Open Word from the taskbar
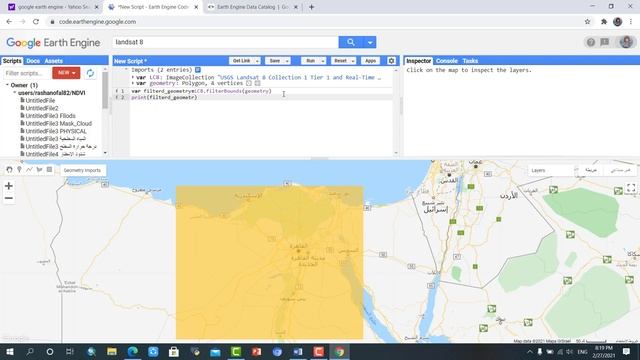 click(x=298, y=352)
